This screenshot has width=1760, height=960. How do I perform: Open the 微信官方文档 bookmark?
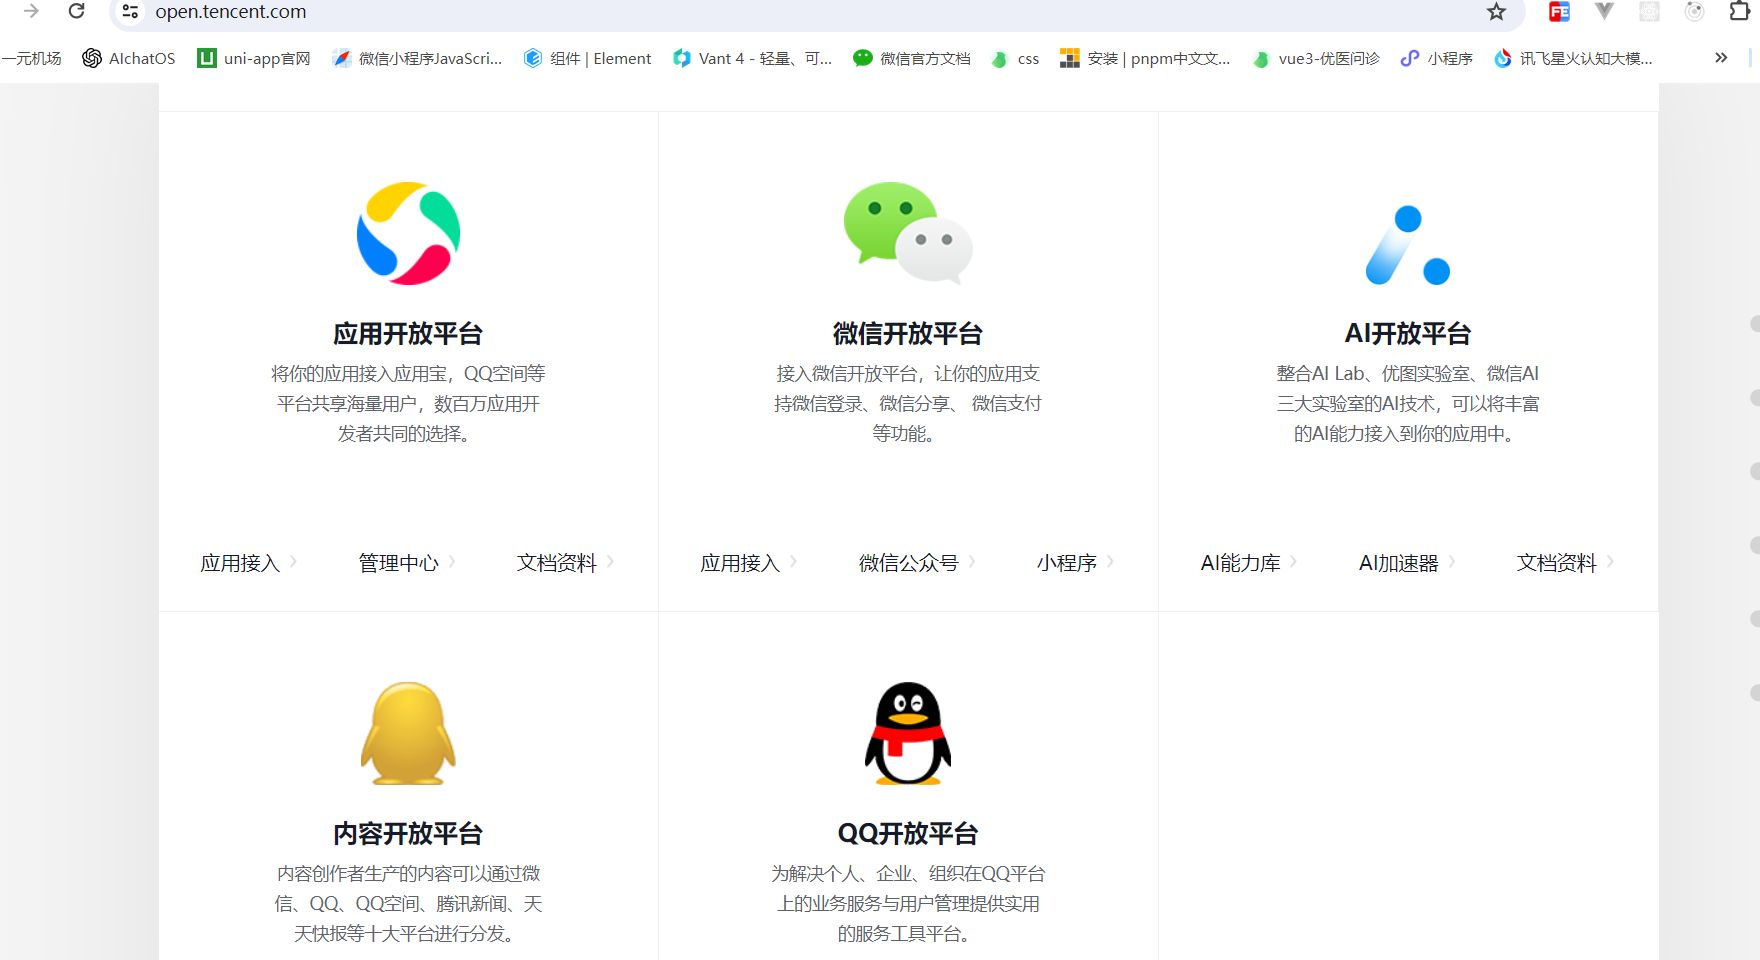(x=911, y=58)
